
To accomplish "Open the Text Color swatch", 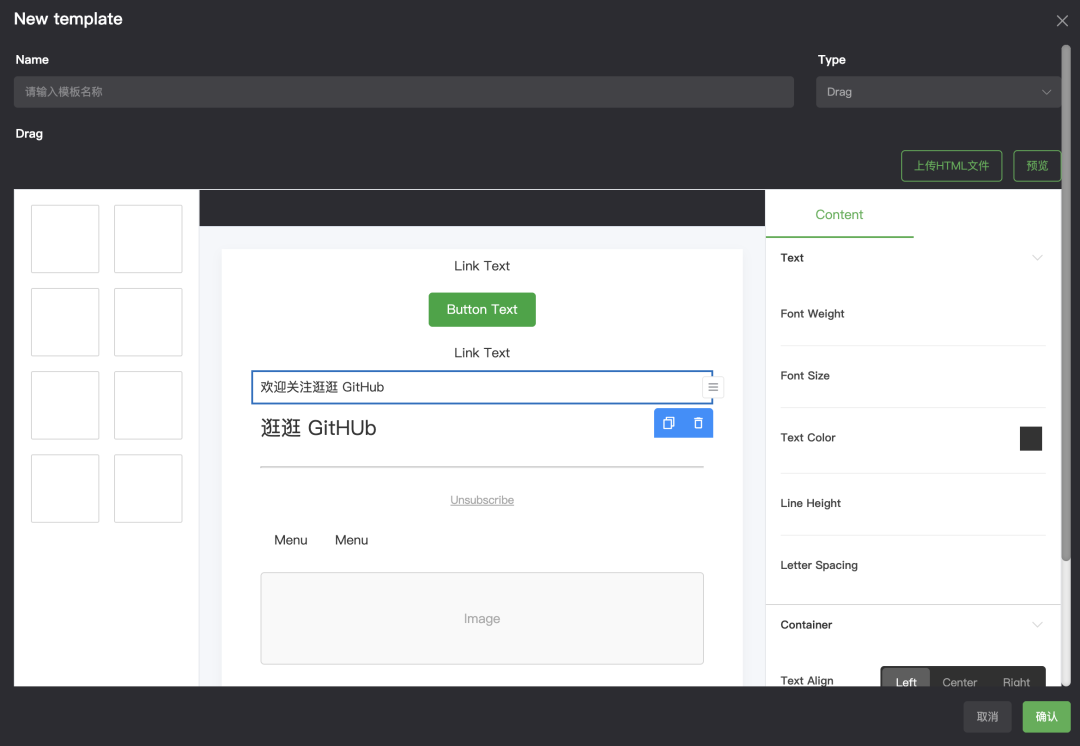I will (1031, 438).
